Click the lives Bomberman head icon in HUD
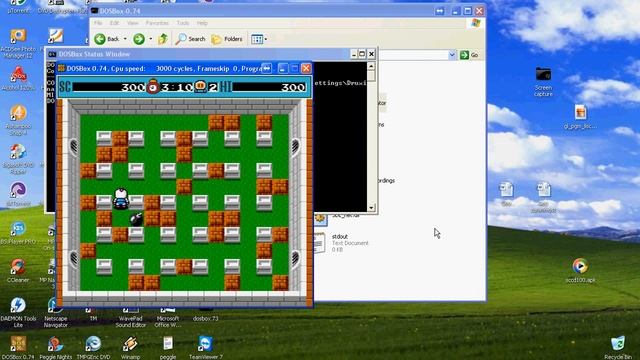 pos(200,86)
